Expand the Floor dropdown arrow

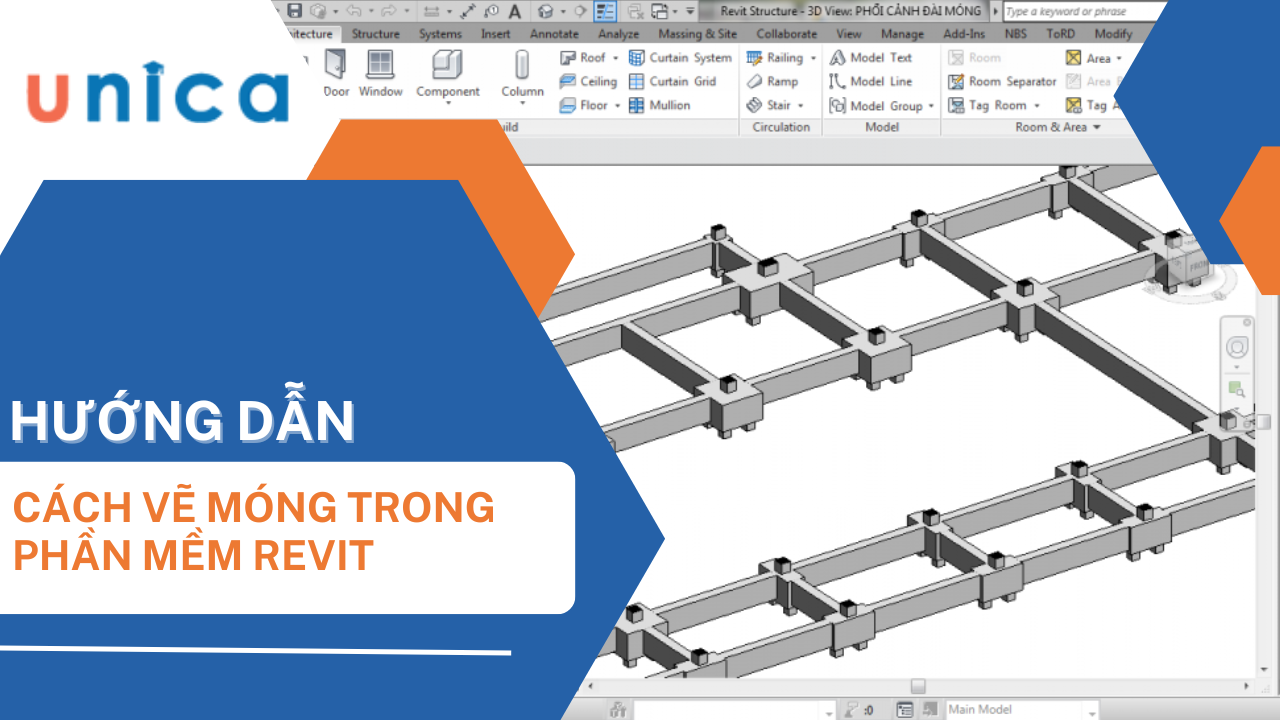click(617, 105)
